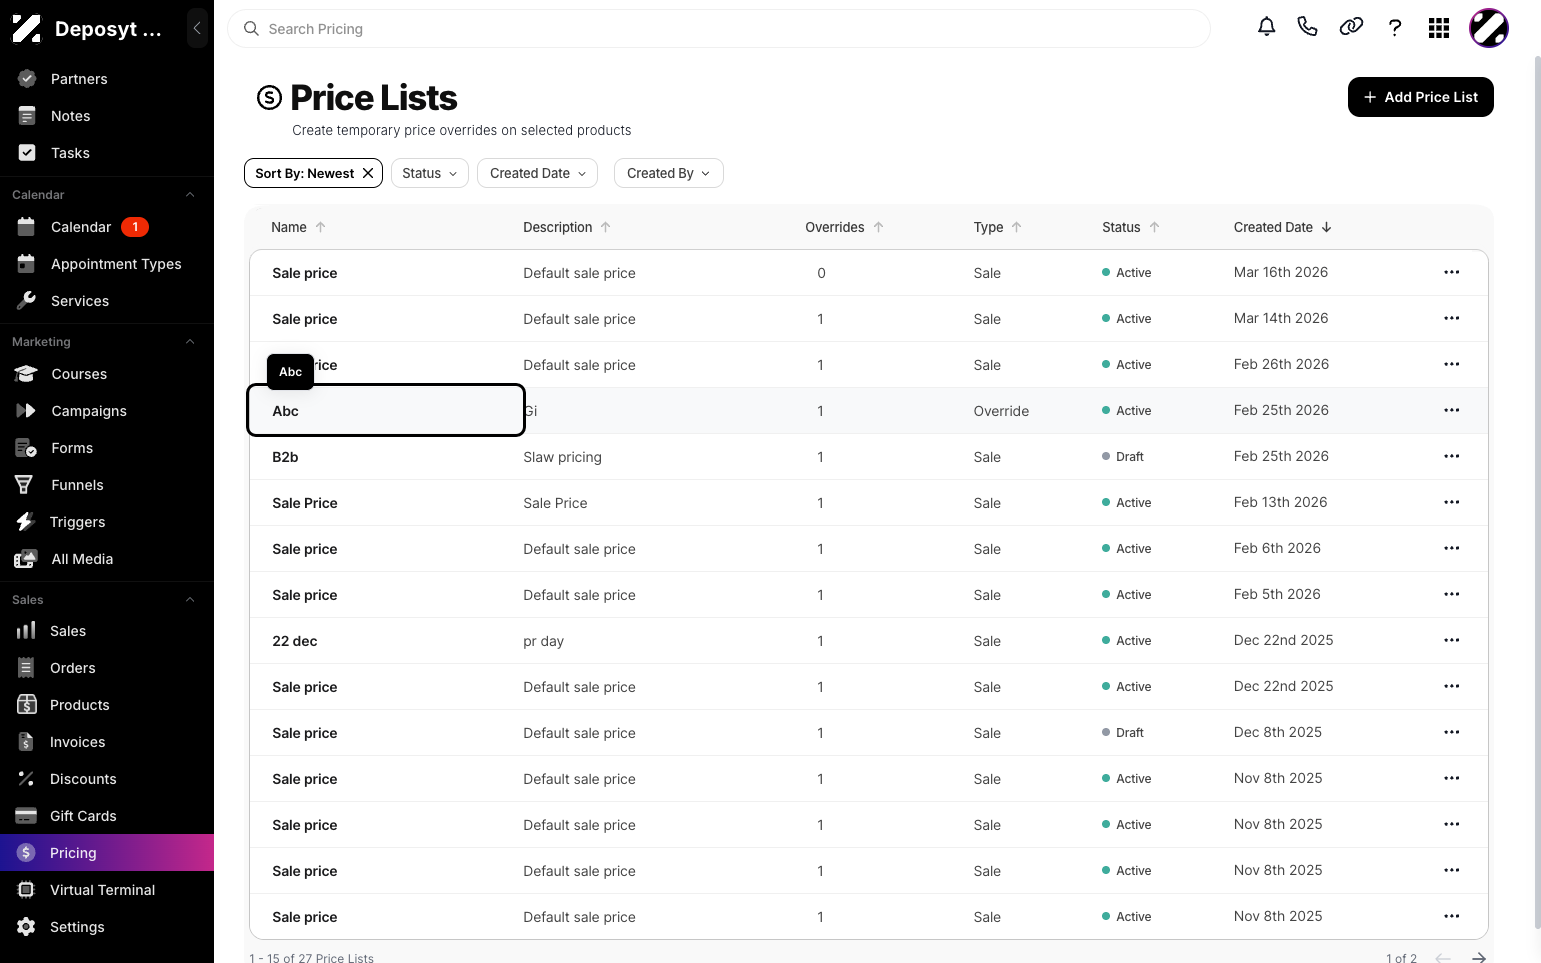1541x963 pixels.
Task: Open row actions for Mar 16th 2026
Action: pos(1452,272)
